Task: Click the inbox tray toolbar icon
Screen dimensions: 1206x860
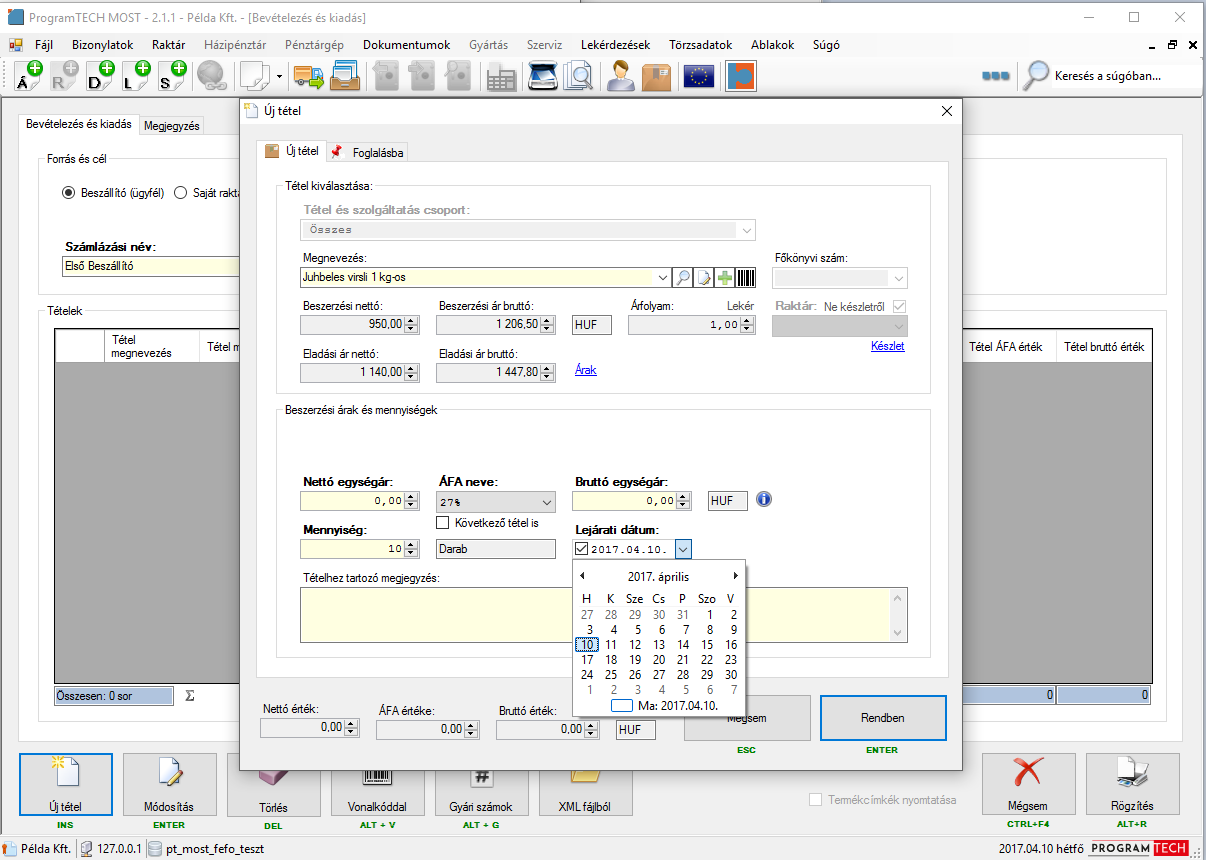Action: tap(344, 76)
